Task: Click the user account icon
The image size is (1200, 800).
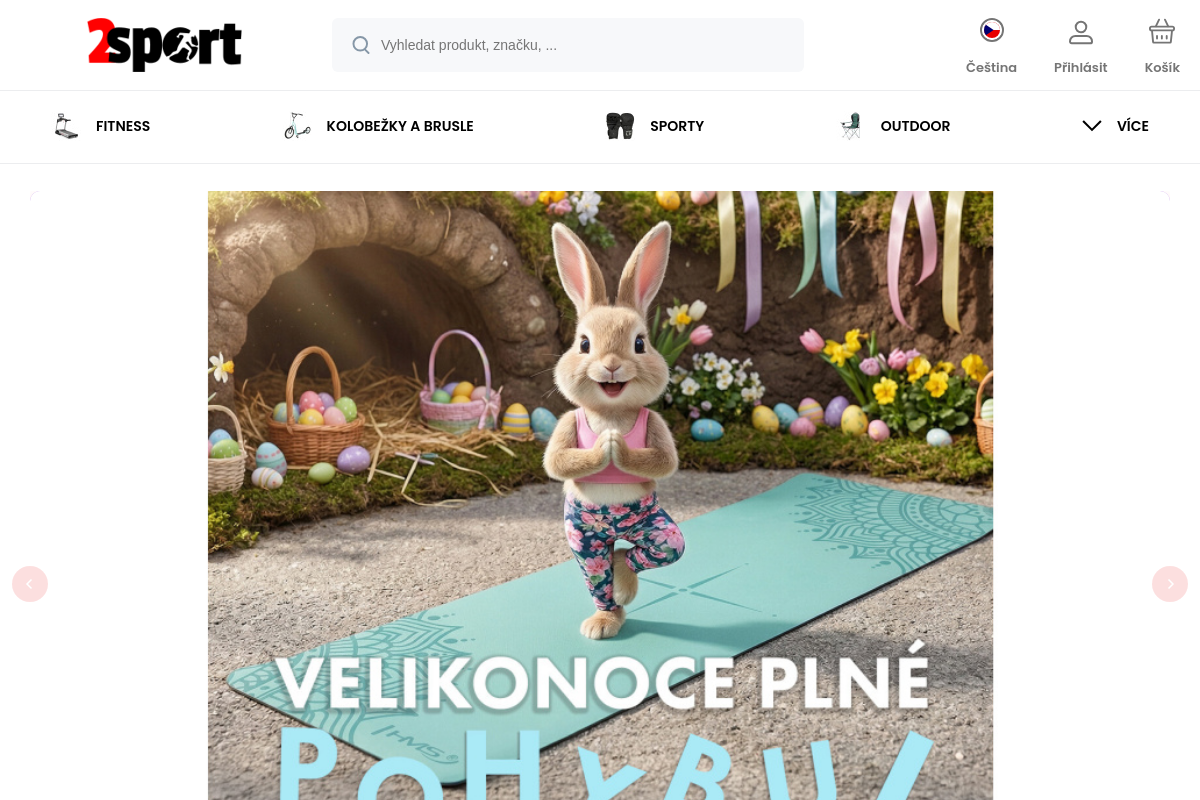Action: 1080,32
